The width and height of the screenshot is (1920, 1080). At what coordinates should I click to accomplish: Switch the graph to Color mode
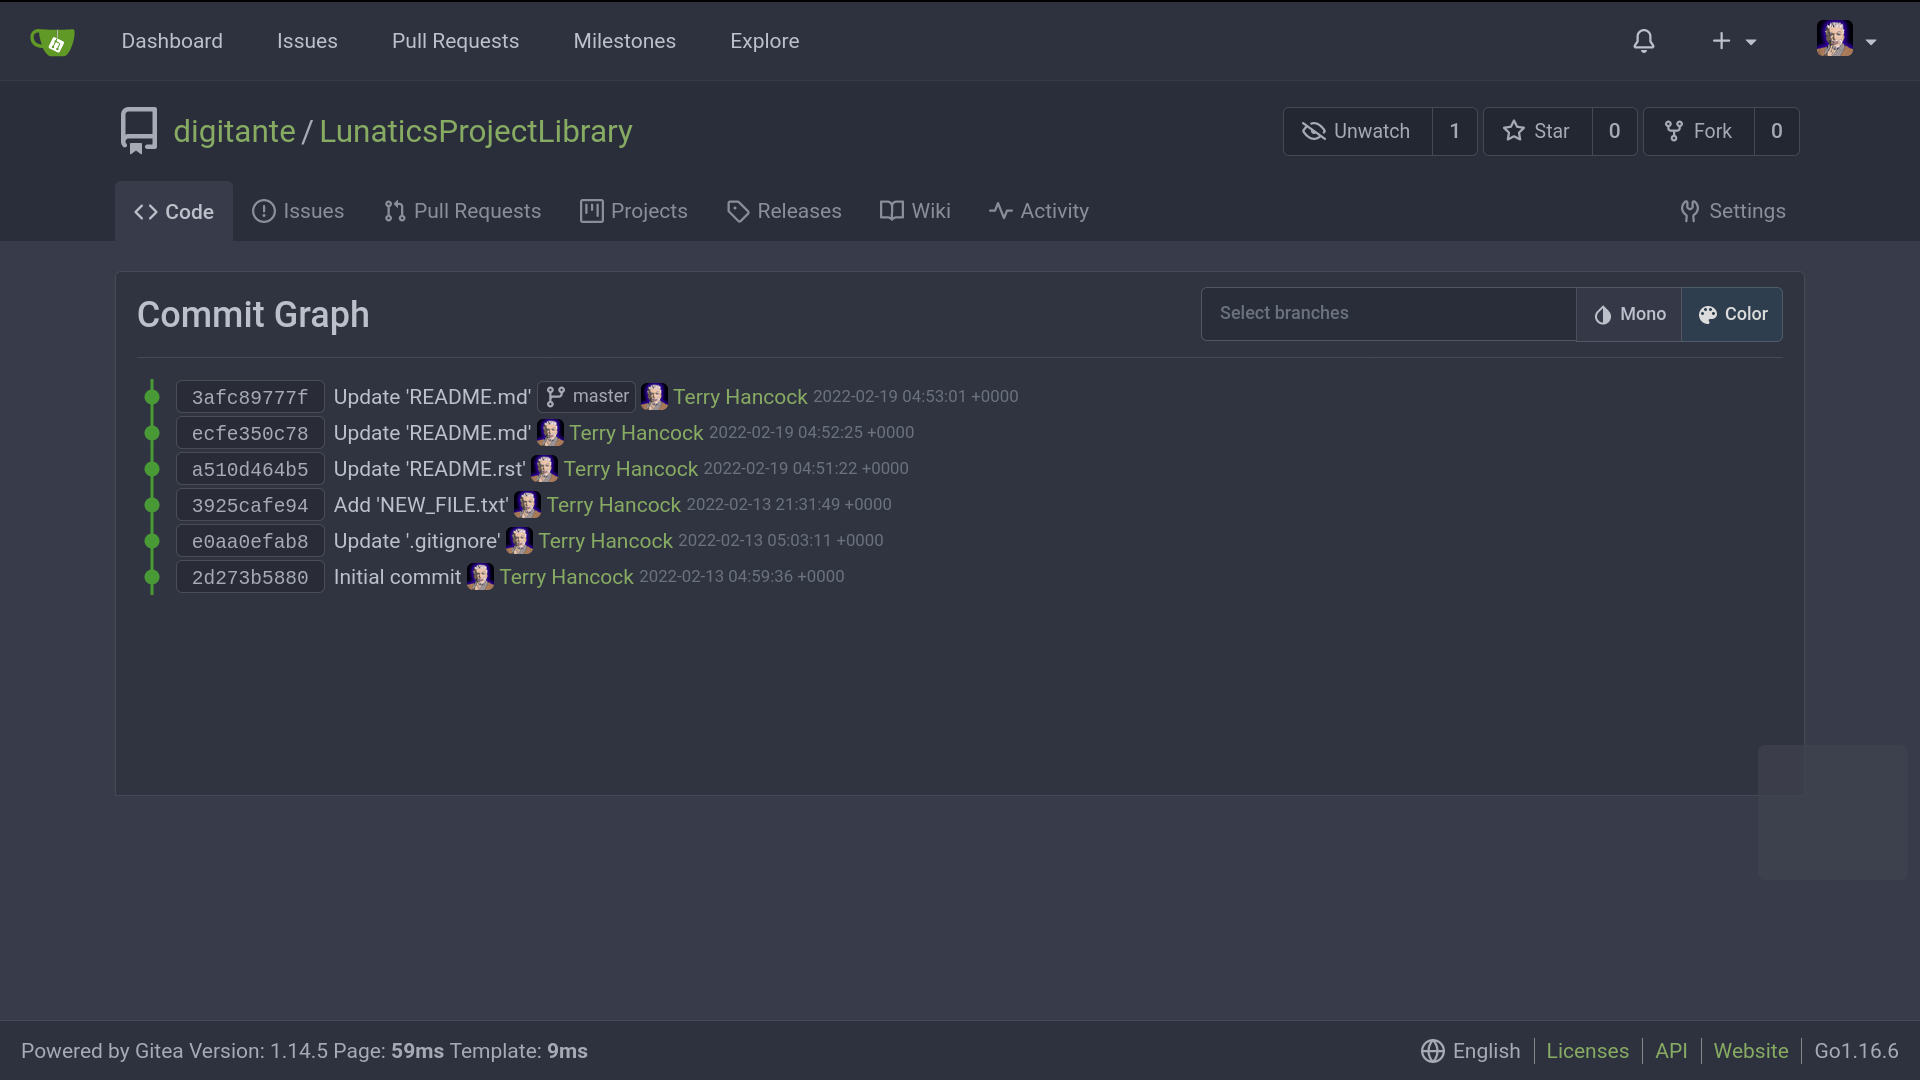(x=1732, y=314)
